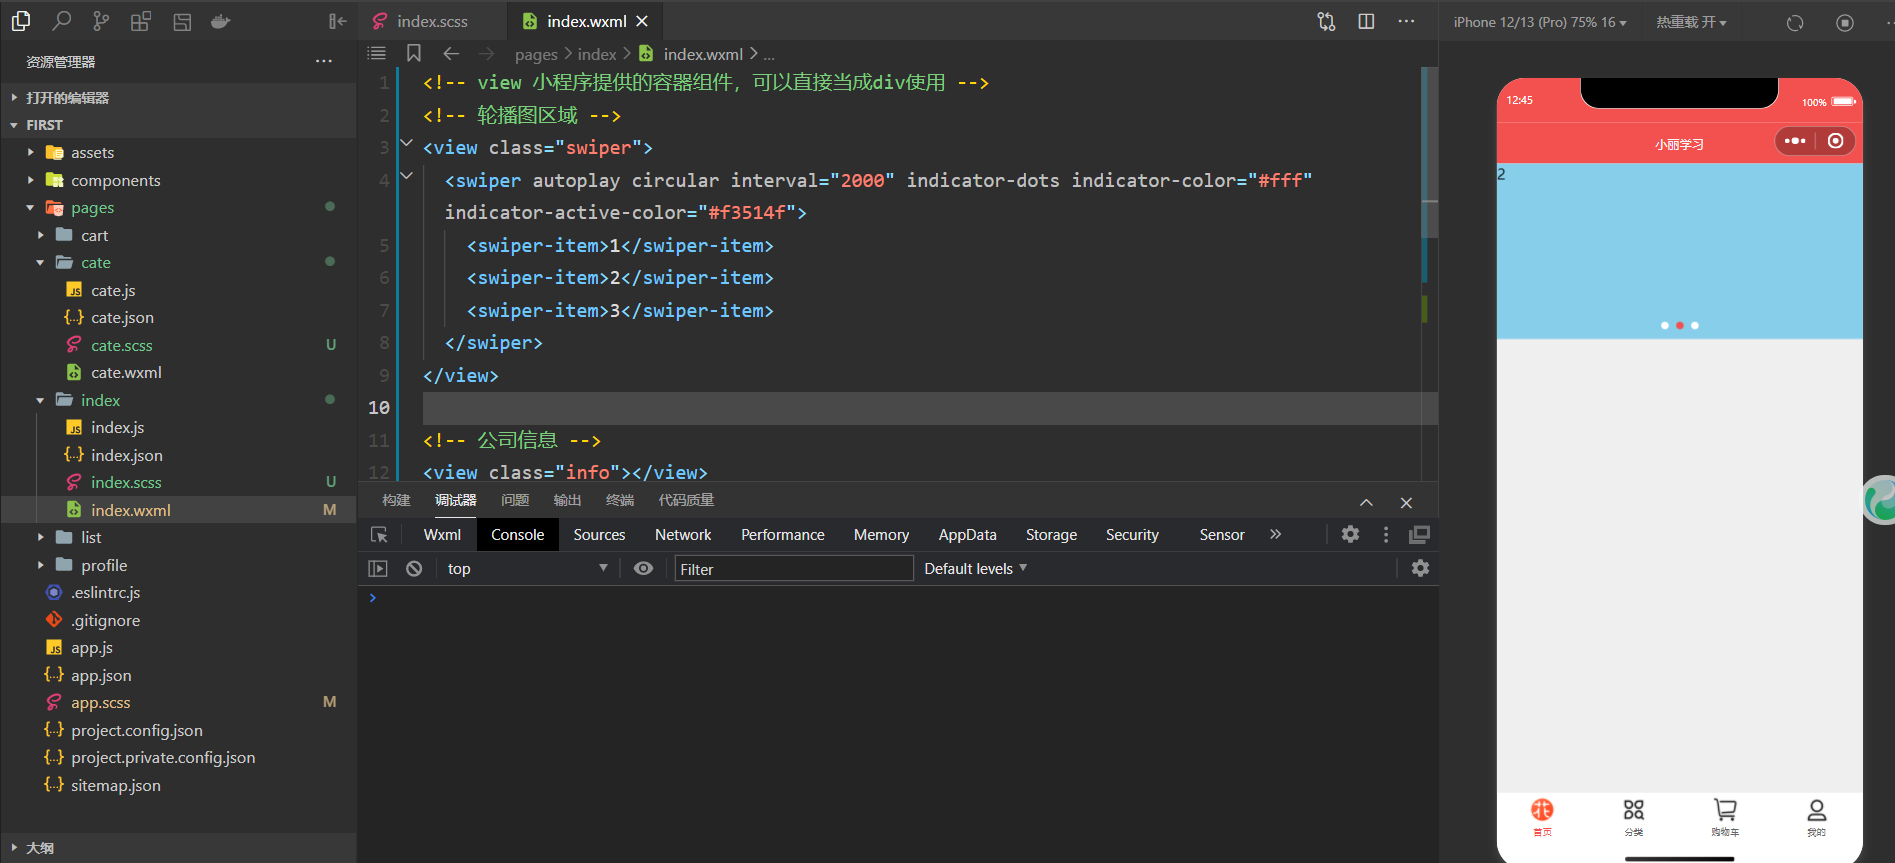
Task: Expand the 大纲 outline section
Action: (178, 847)
